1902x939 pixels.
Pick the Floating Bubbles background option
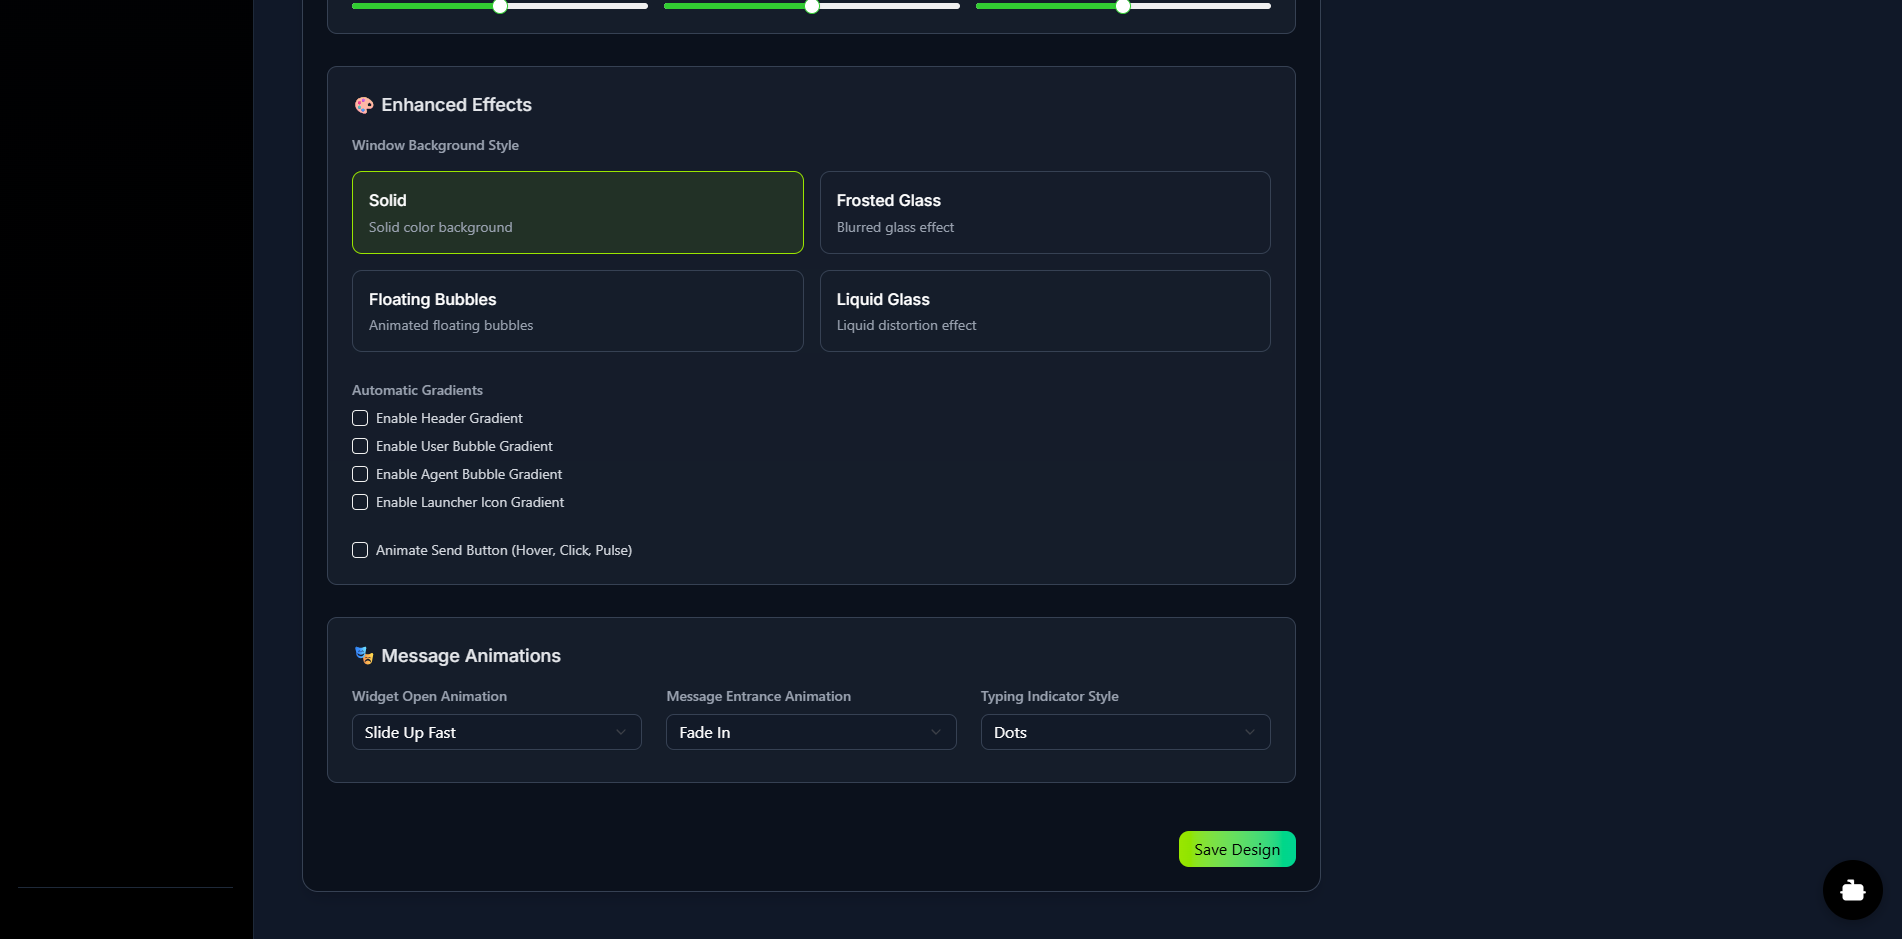tap(577, 311)
